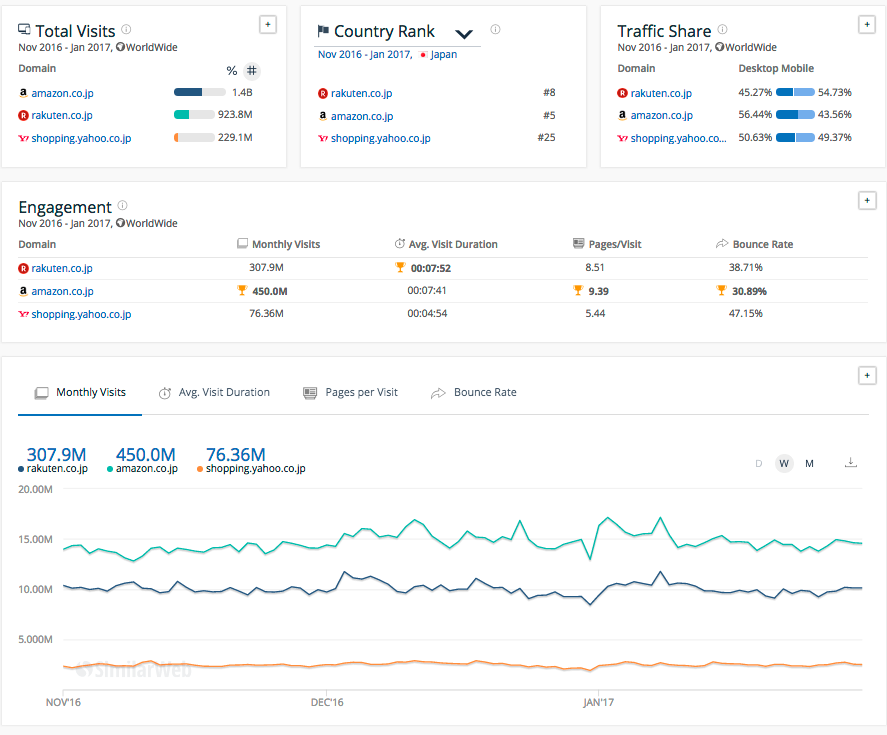This screenshot has width=887, height=735.
Task: Click the 307.9M rakuten legend value
Action: click(57, 454)
